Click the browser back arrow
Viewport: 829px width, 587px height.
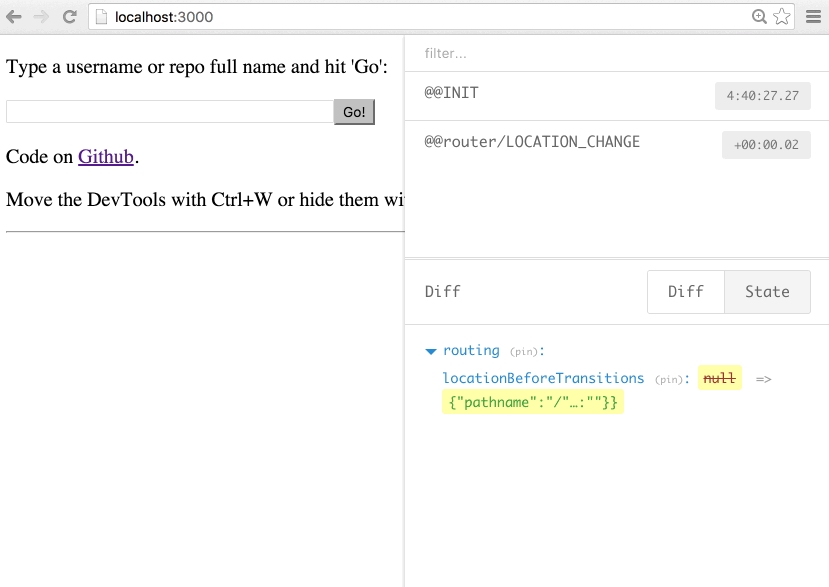[x=14, y=17]
